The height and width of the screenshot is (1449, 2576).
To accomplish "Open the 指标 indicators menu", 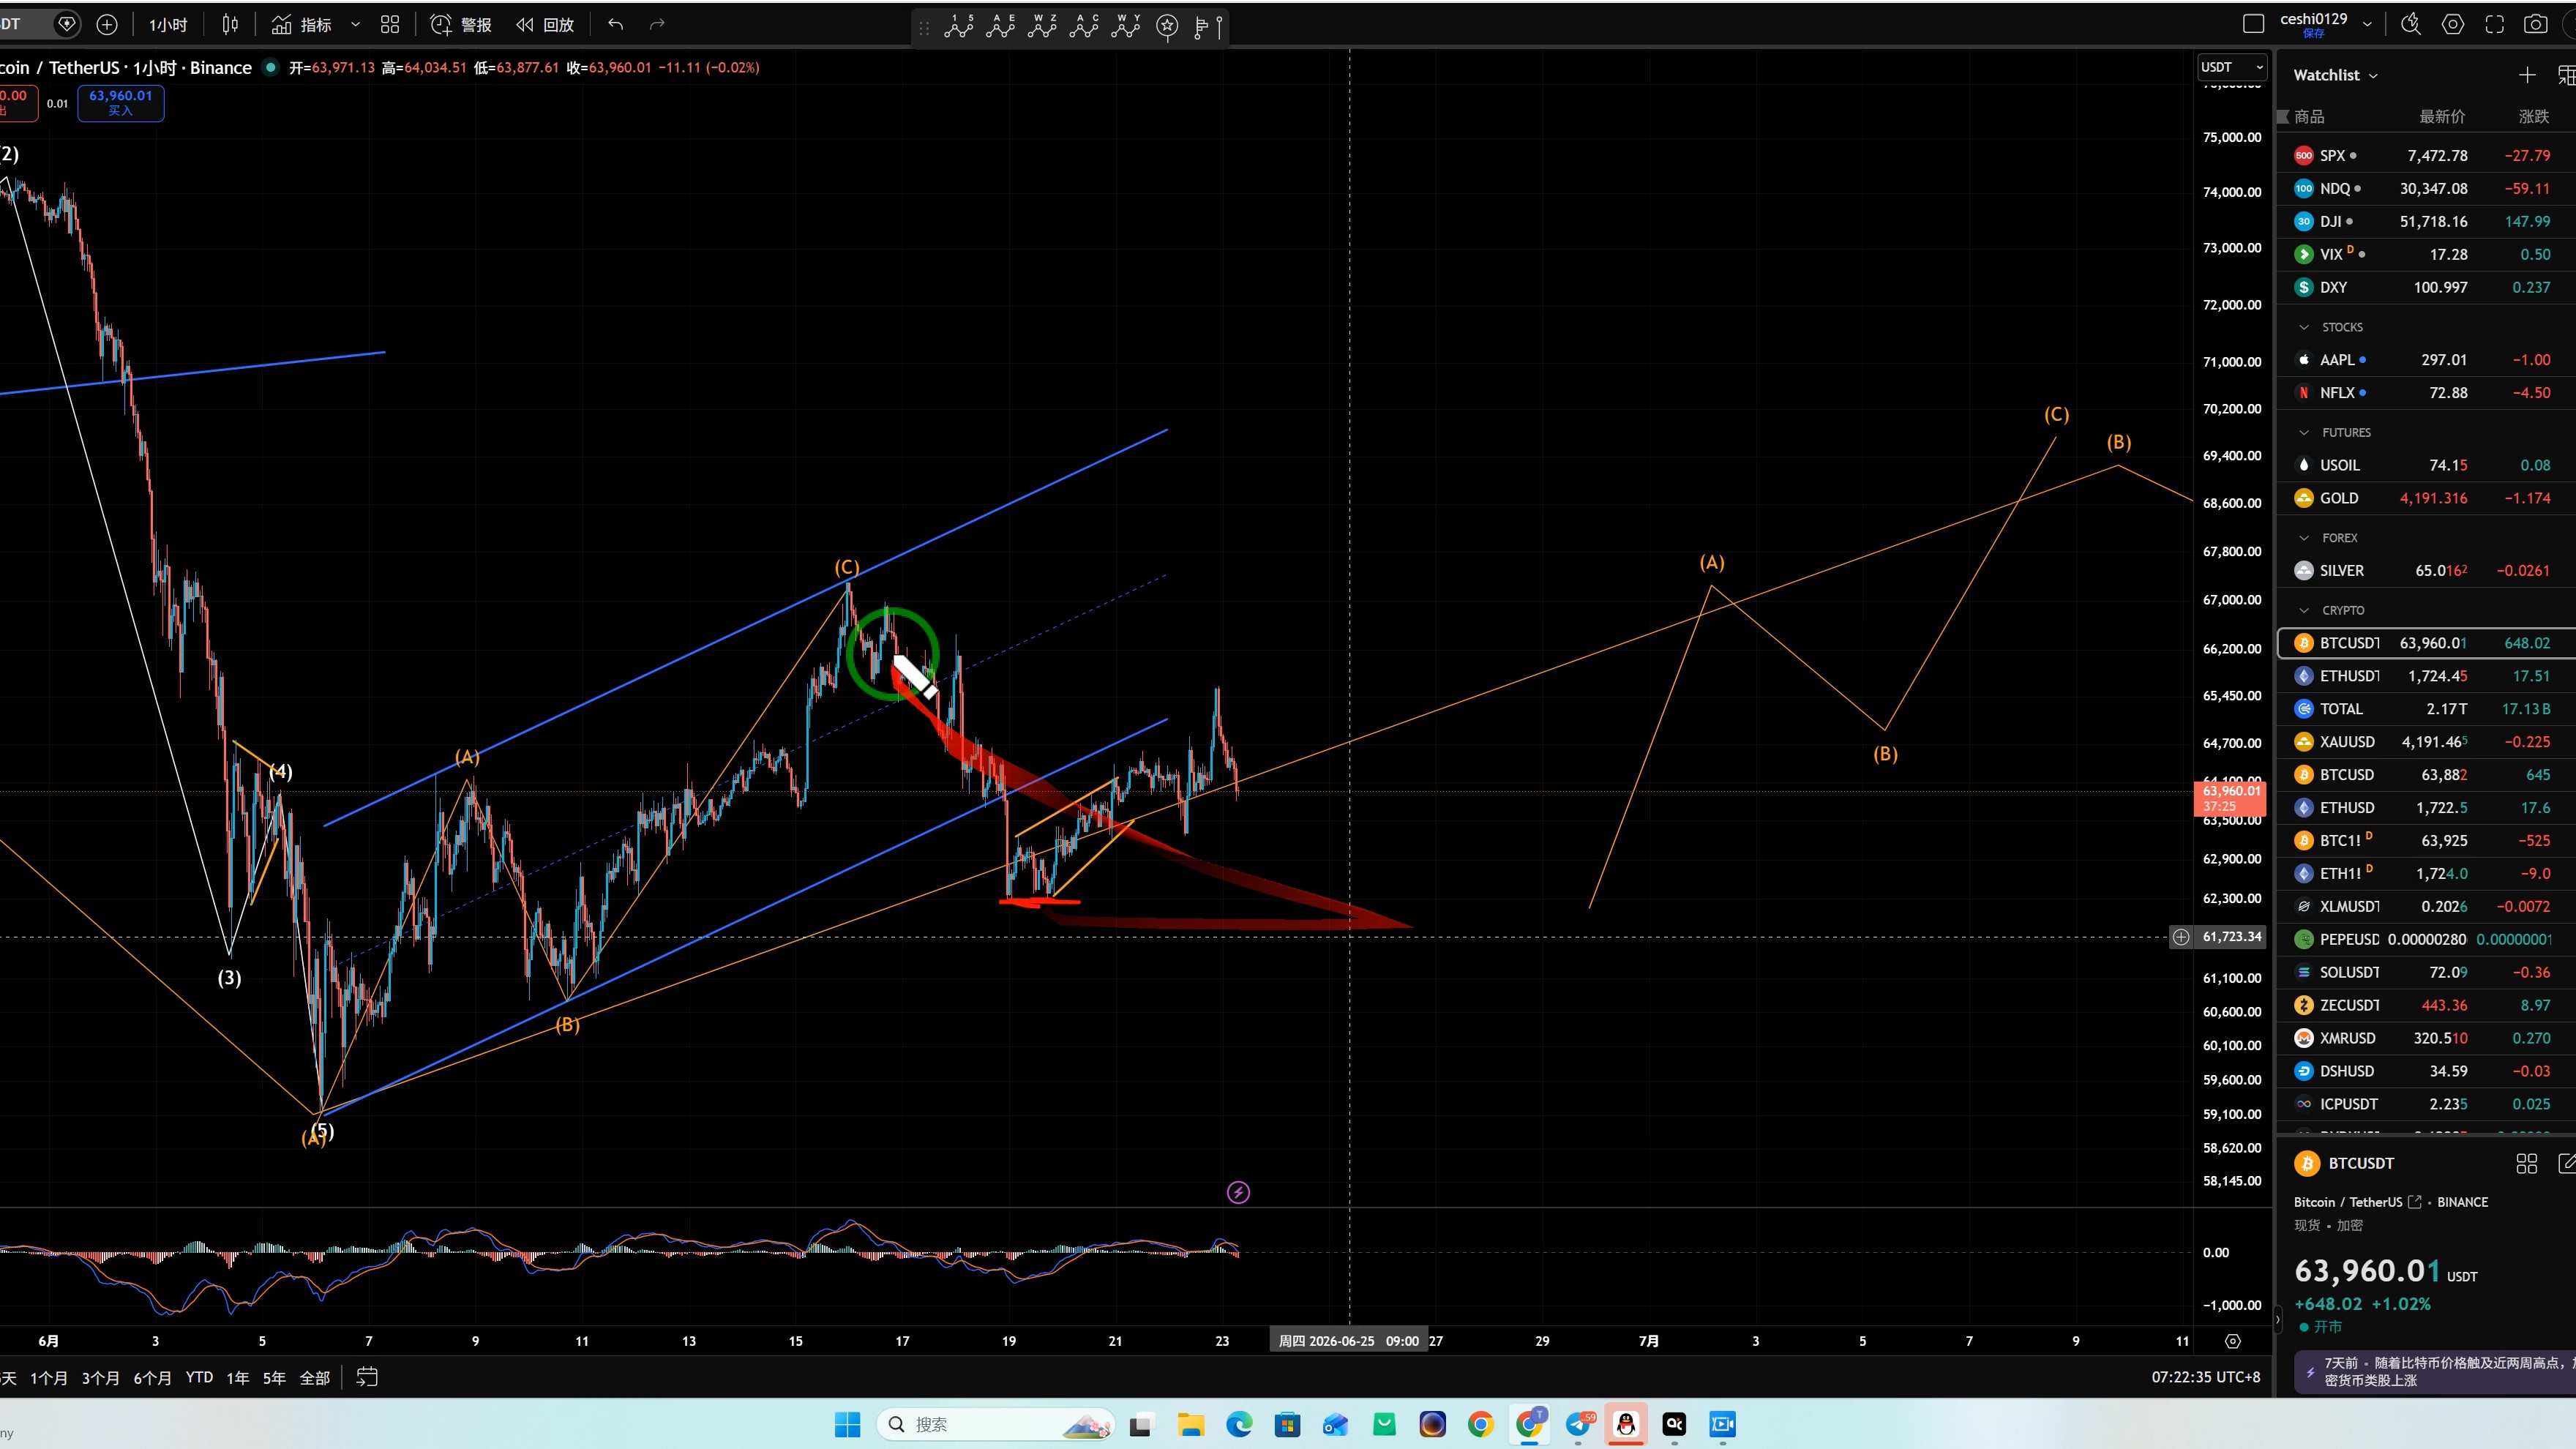I will pos(302,25).
